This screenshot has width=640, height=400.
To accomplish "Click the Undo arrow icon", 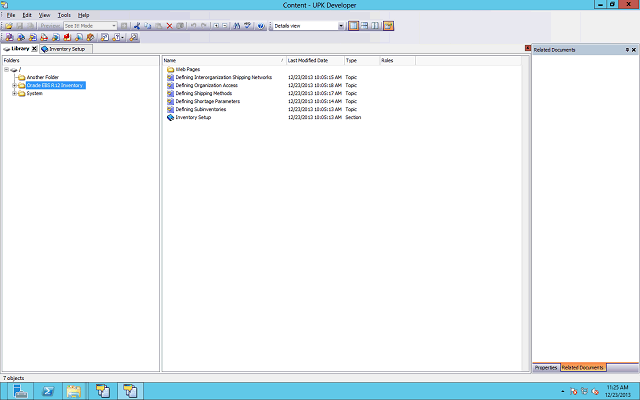I will pos(191,25).
